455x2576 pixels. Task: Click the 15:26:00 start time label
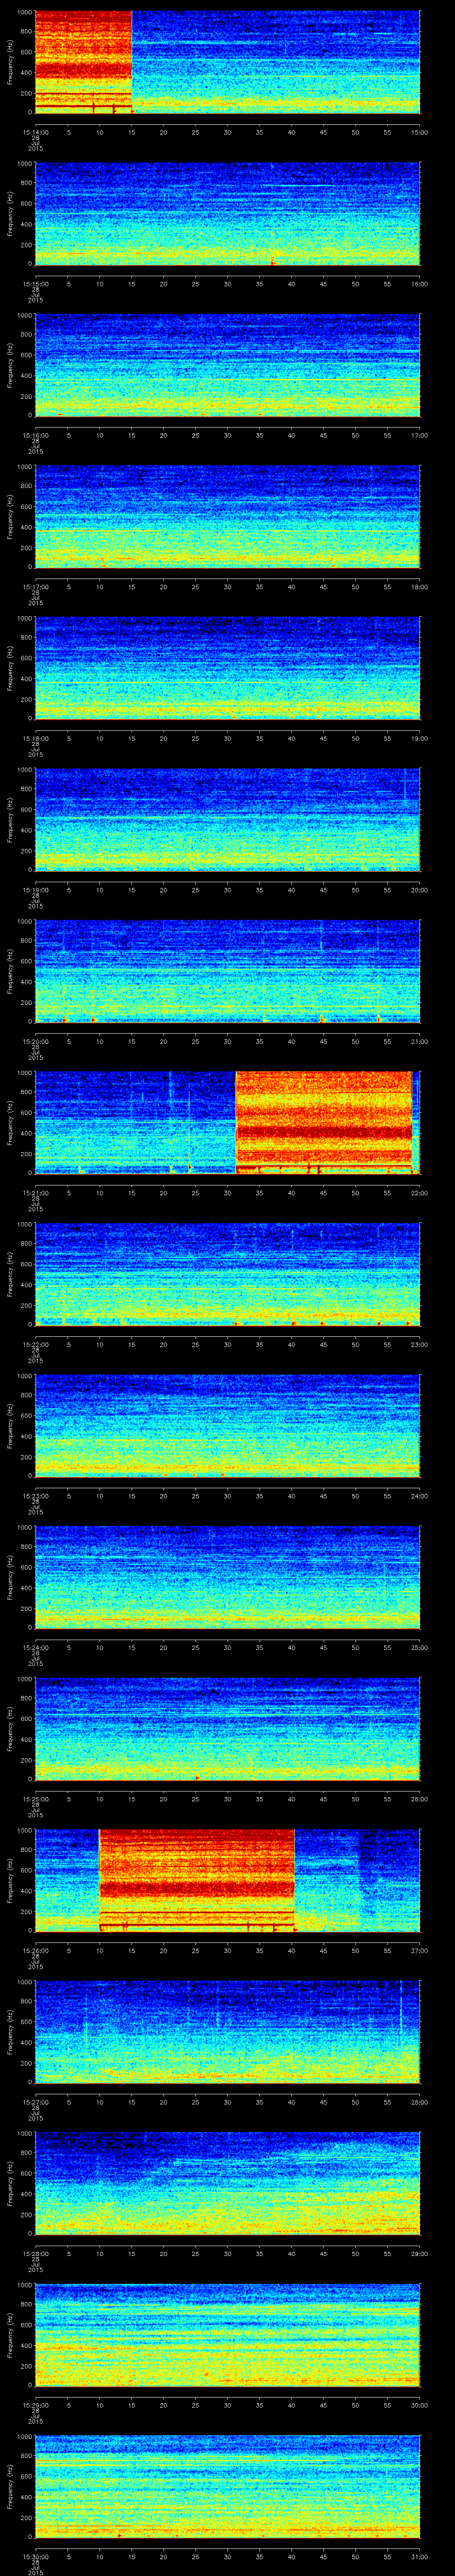(x=35, y=1950)
